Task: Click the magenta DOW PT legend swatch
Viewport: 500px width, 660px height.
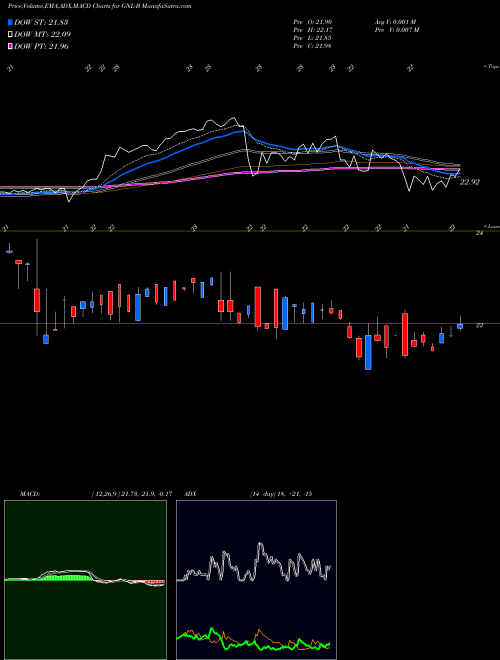Action: point(10,46)
